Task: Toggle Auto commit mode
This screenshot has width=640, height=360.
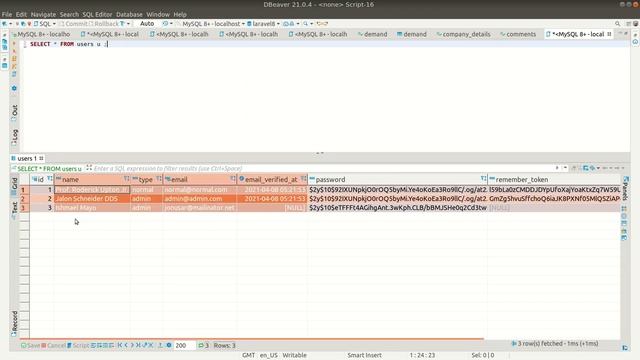Action: click(147, 24)
